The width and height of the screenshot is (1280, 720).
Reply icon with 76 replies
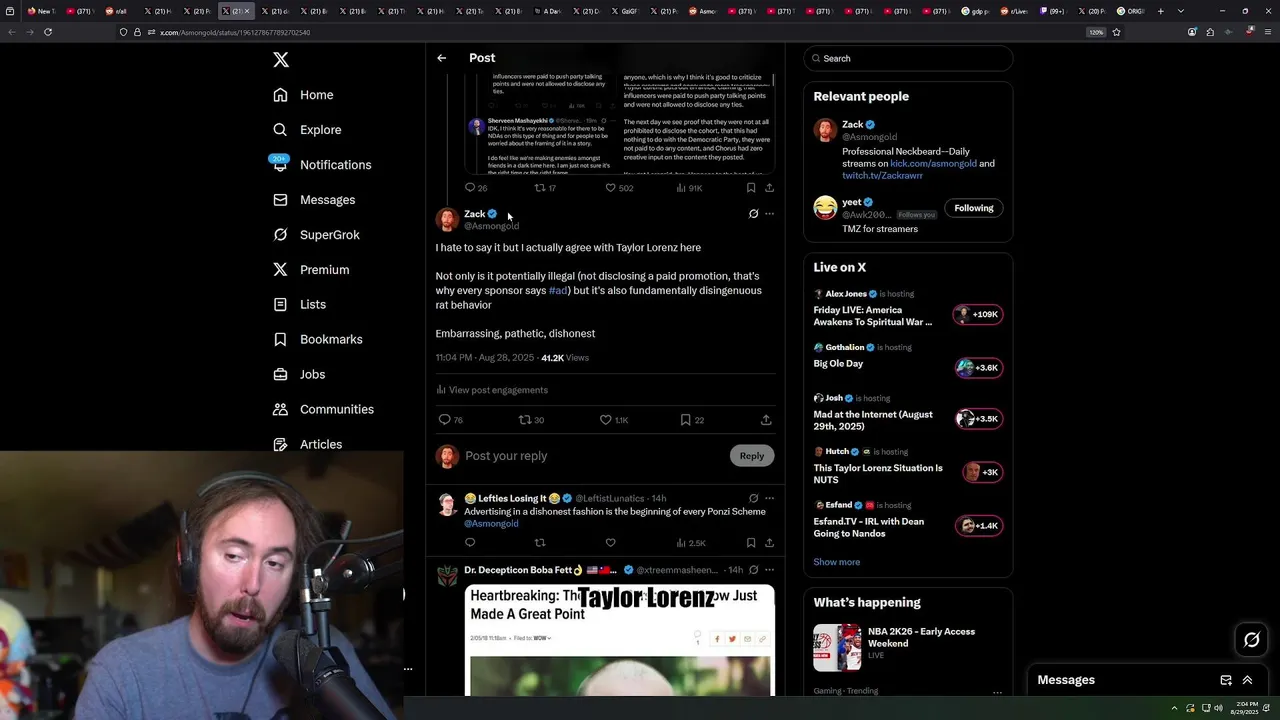pos(445,420)
